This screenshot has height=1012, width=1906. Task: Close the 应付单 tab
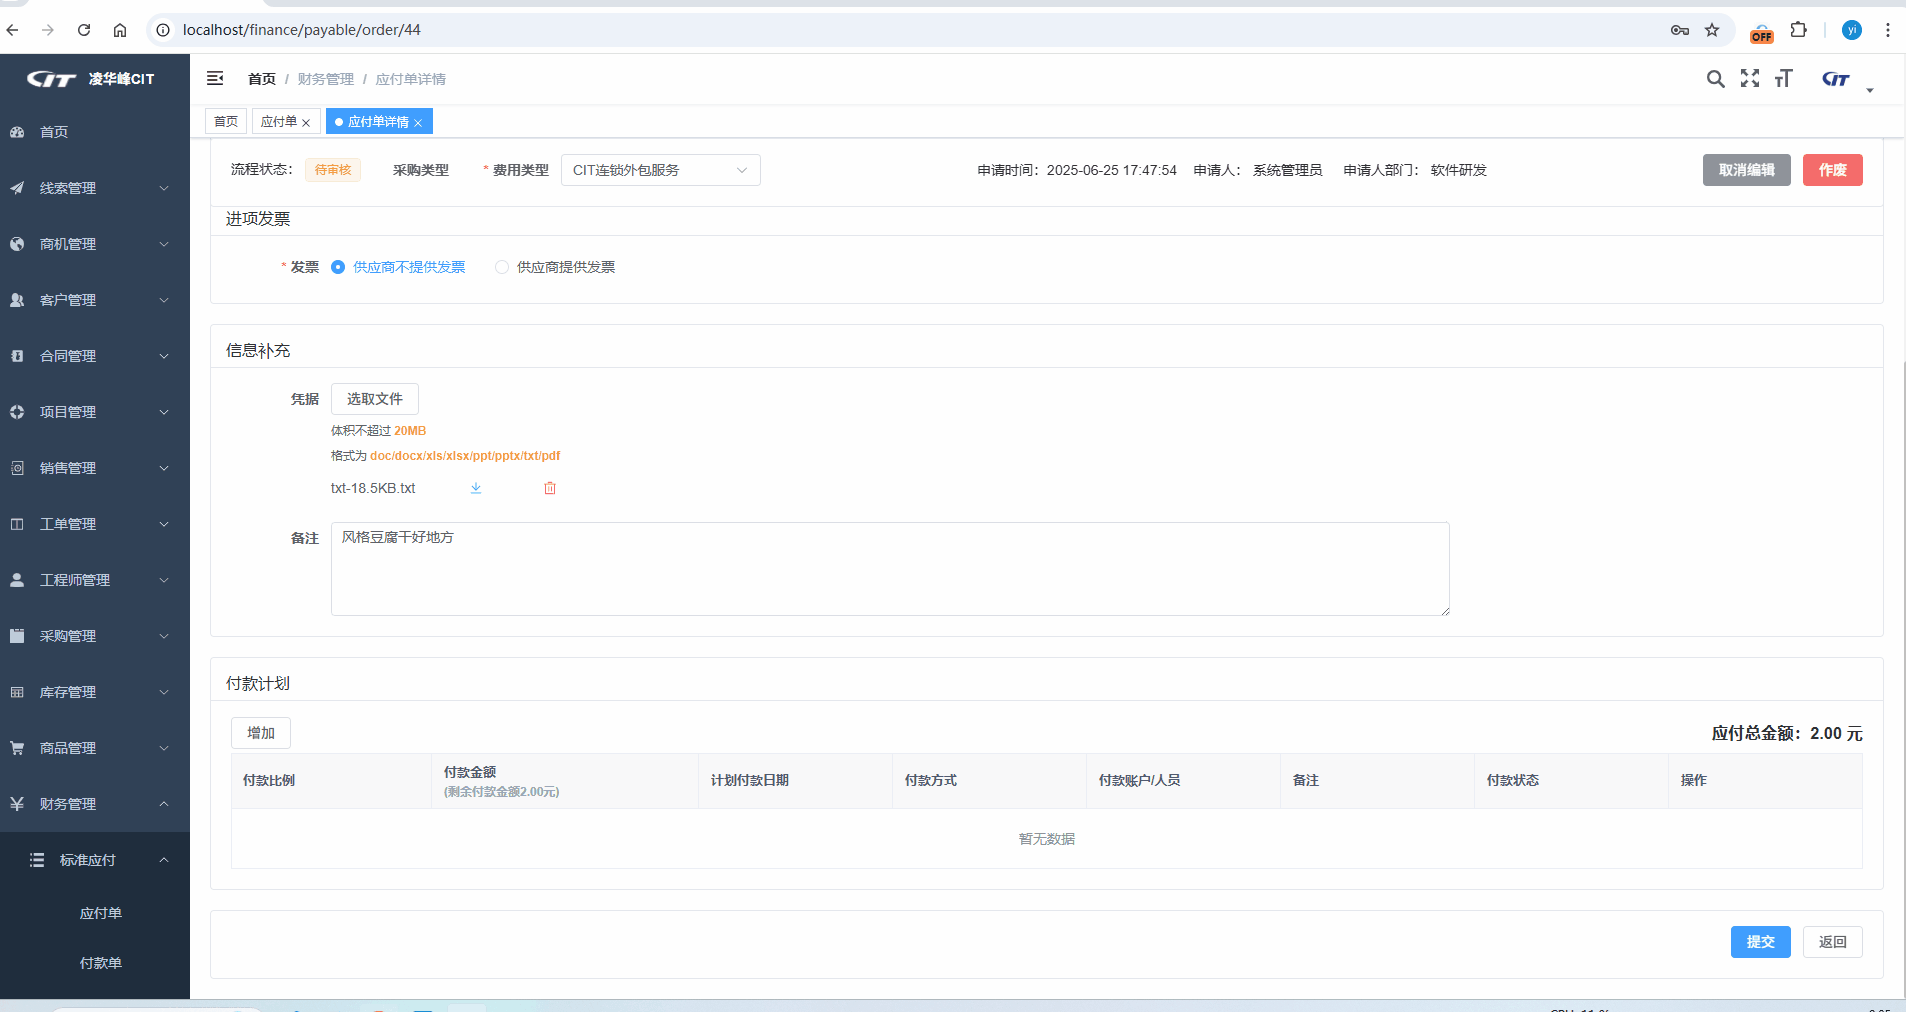pos(306,123)
